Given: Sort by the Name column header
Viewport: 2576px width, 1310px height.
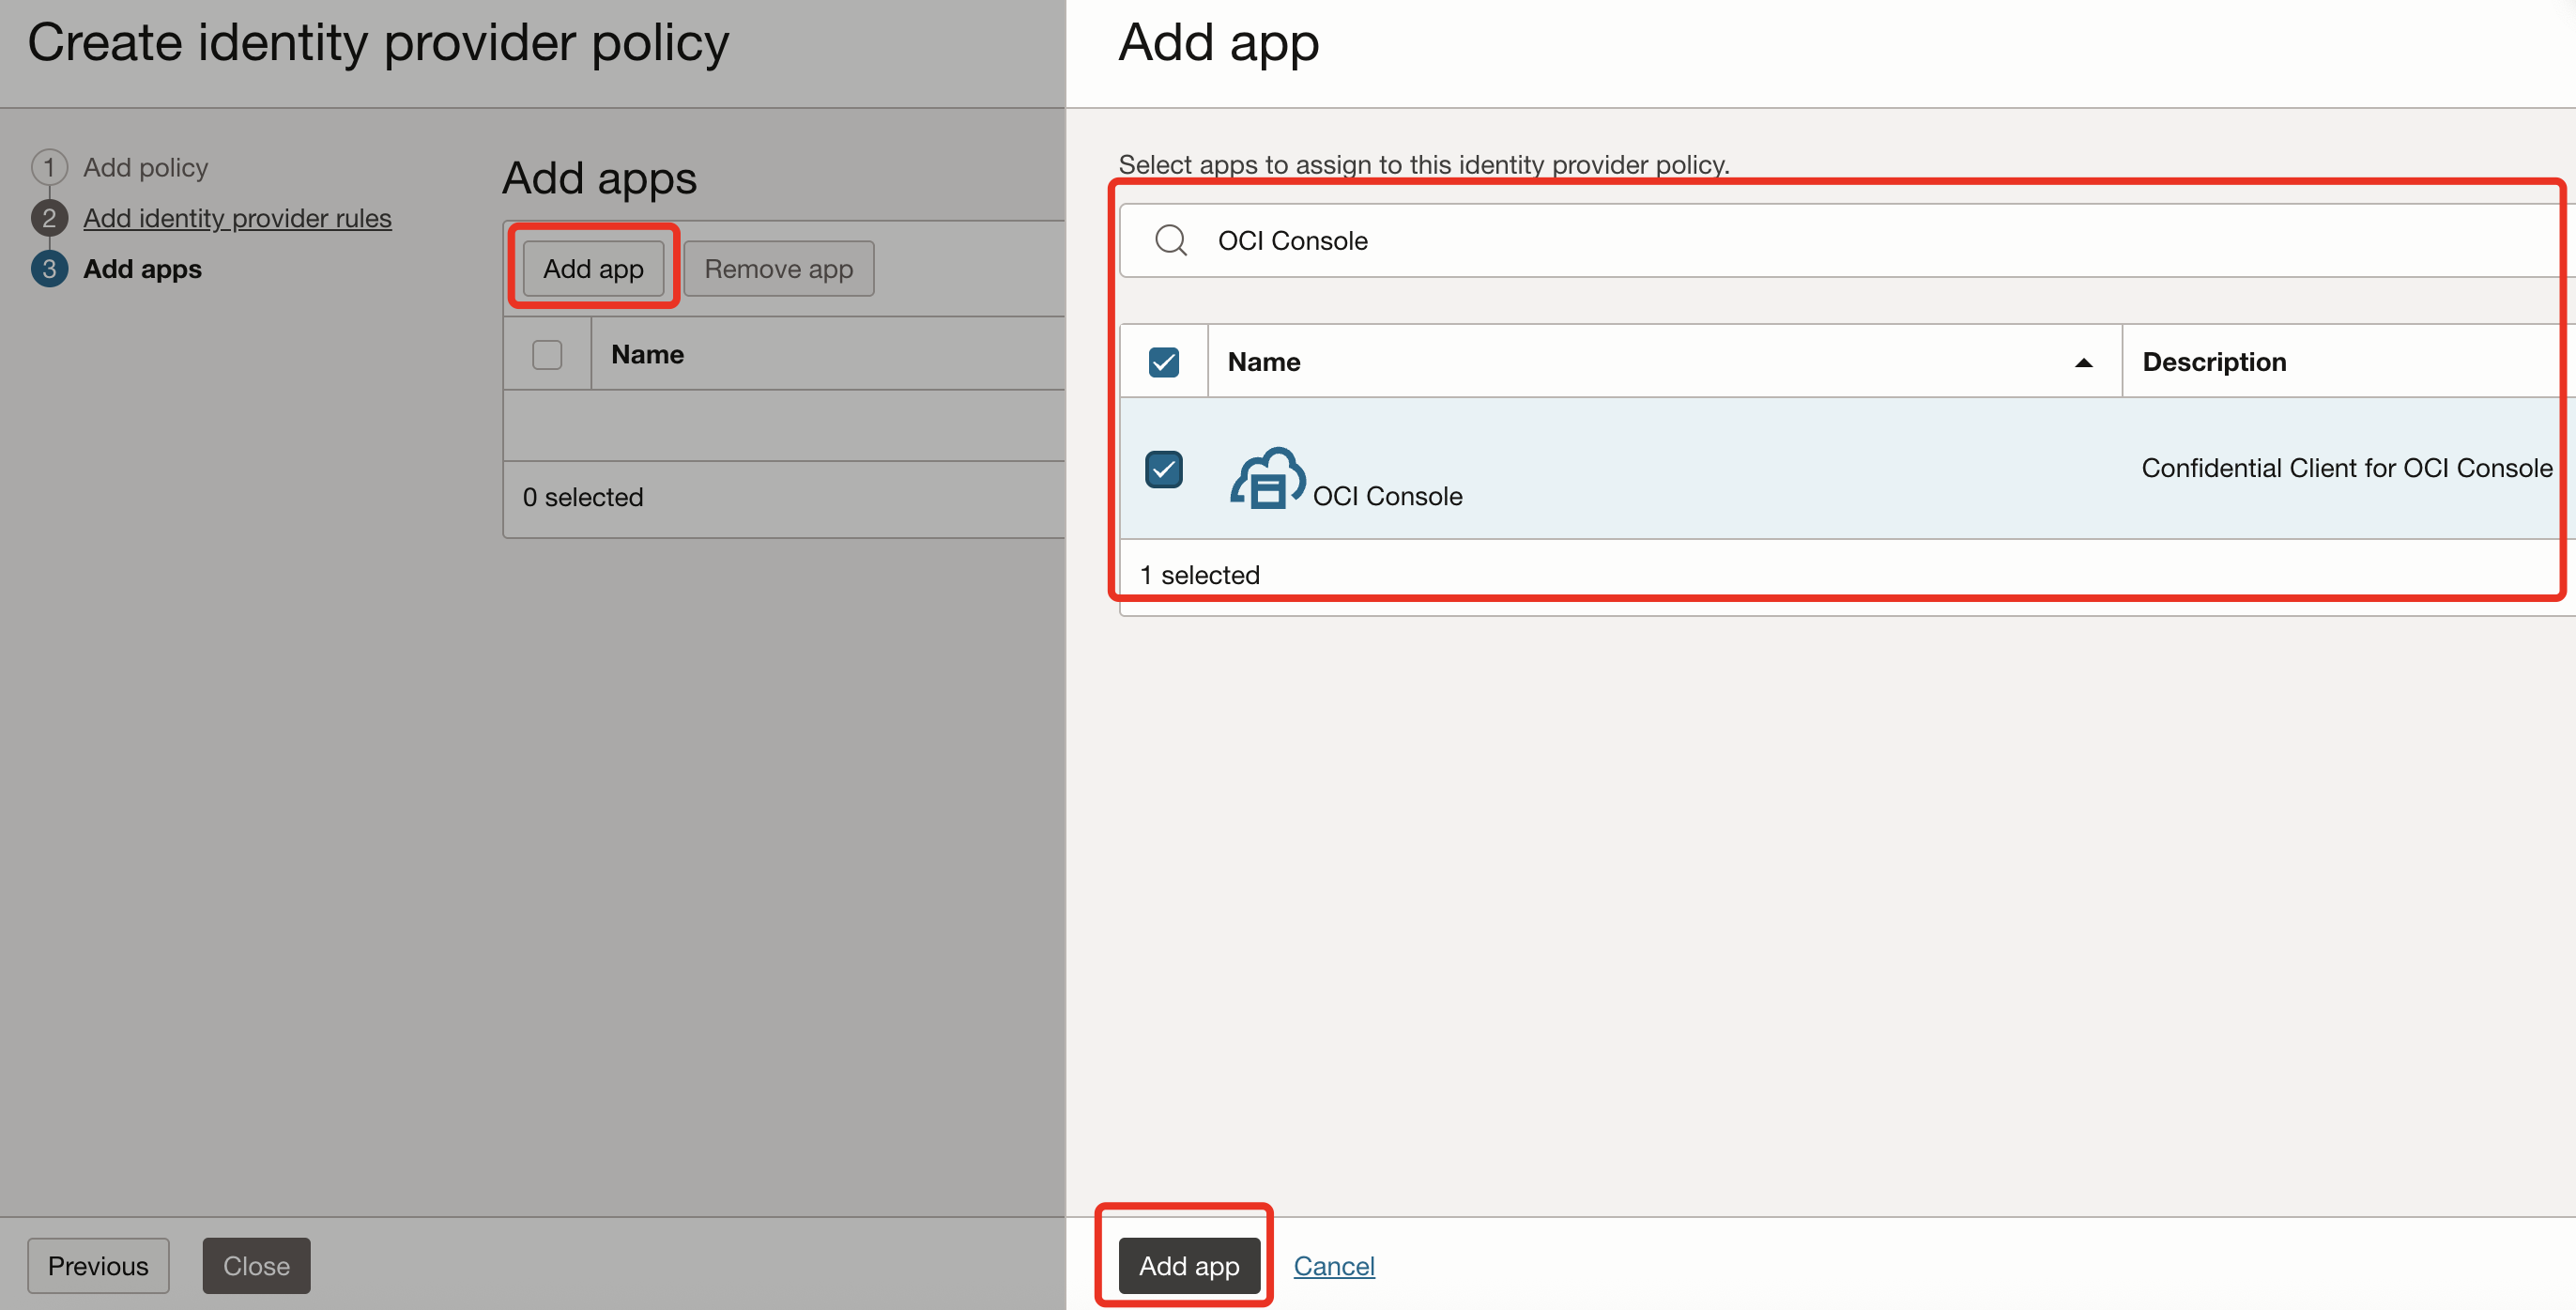Looking at the screenshot, I should click(x=1264, y=362).
